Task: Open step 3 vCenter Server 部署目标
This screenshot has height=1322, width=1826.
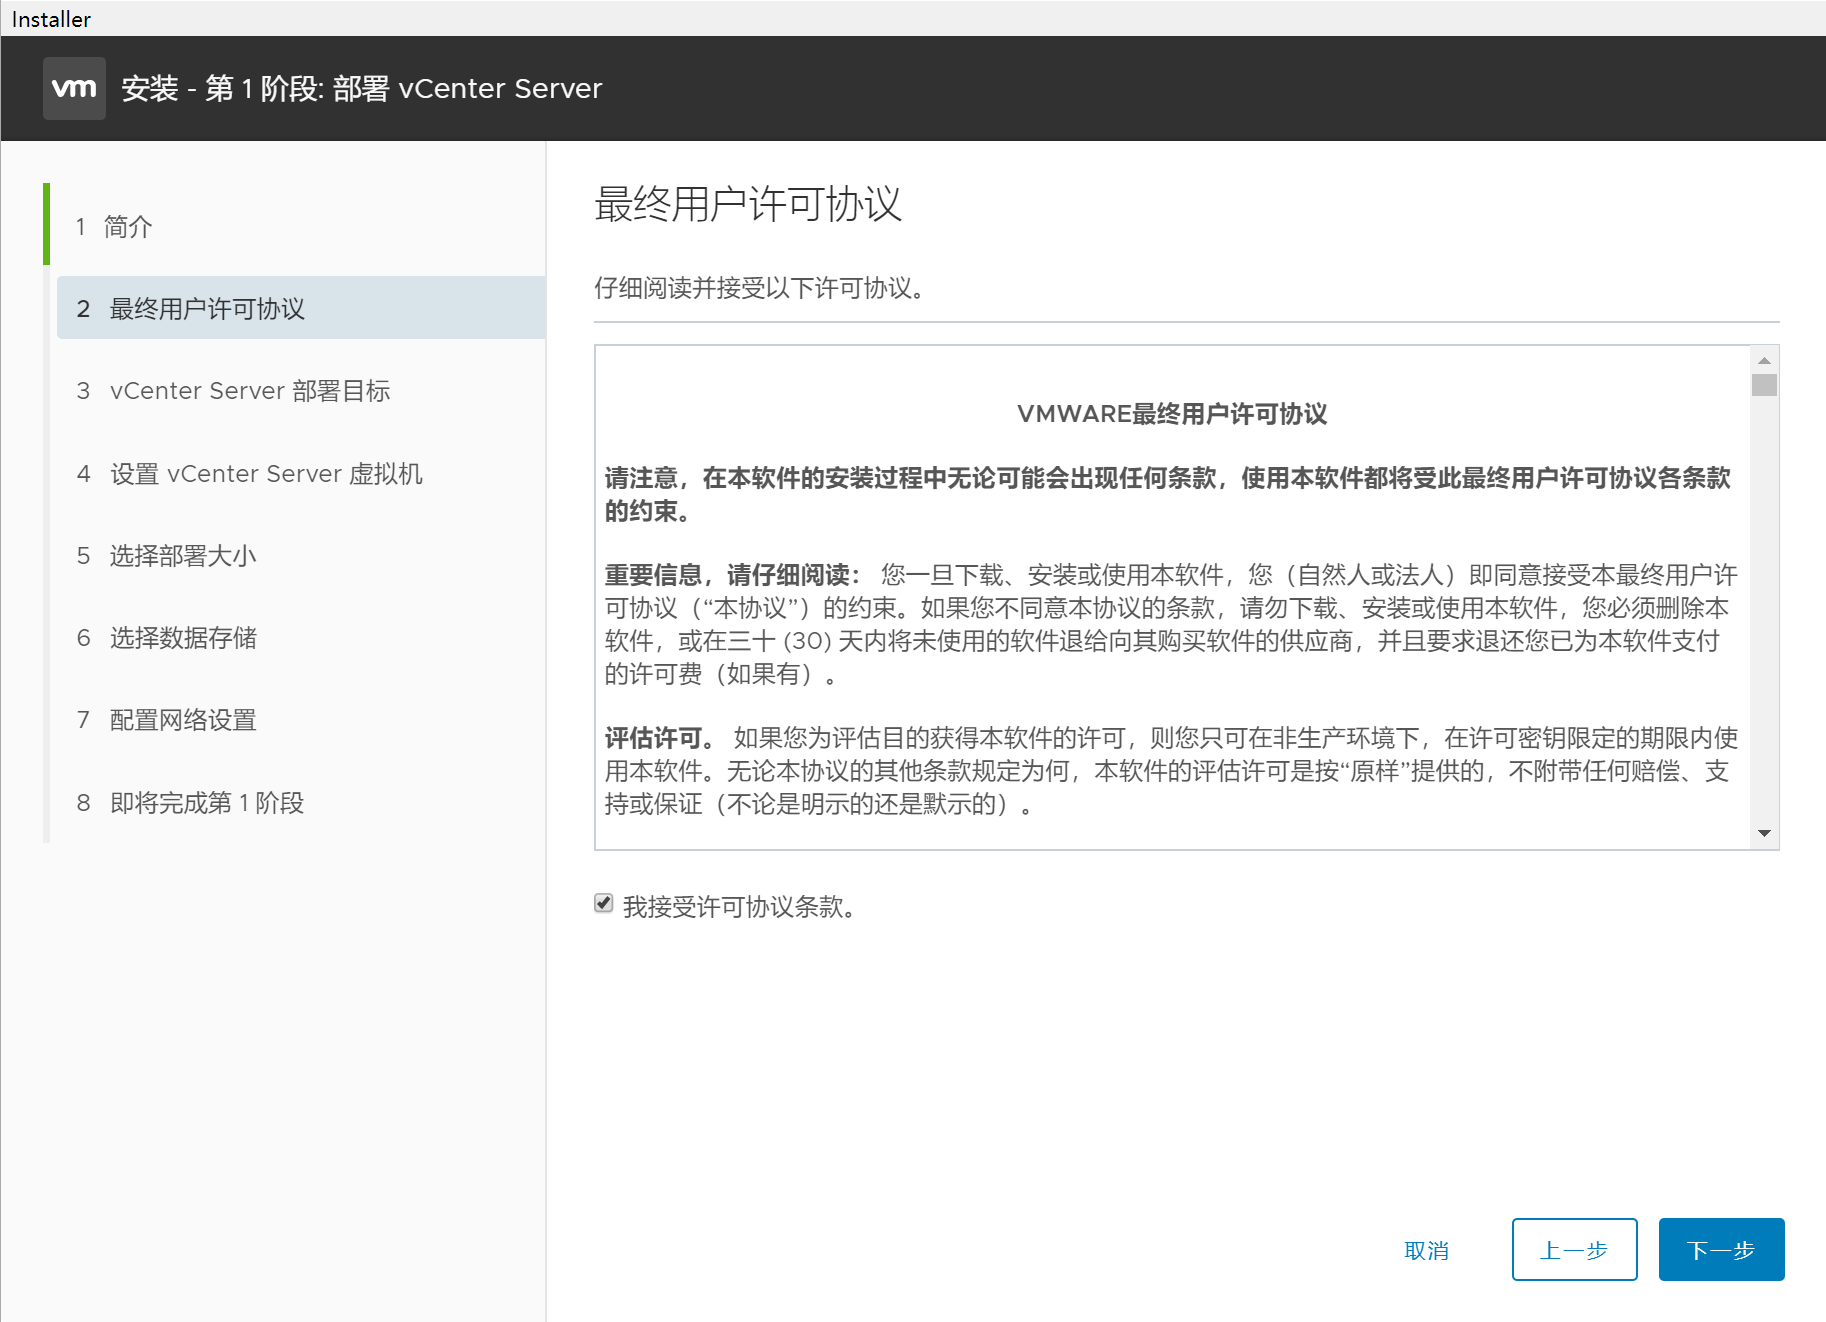Action: (249, 391)
